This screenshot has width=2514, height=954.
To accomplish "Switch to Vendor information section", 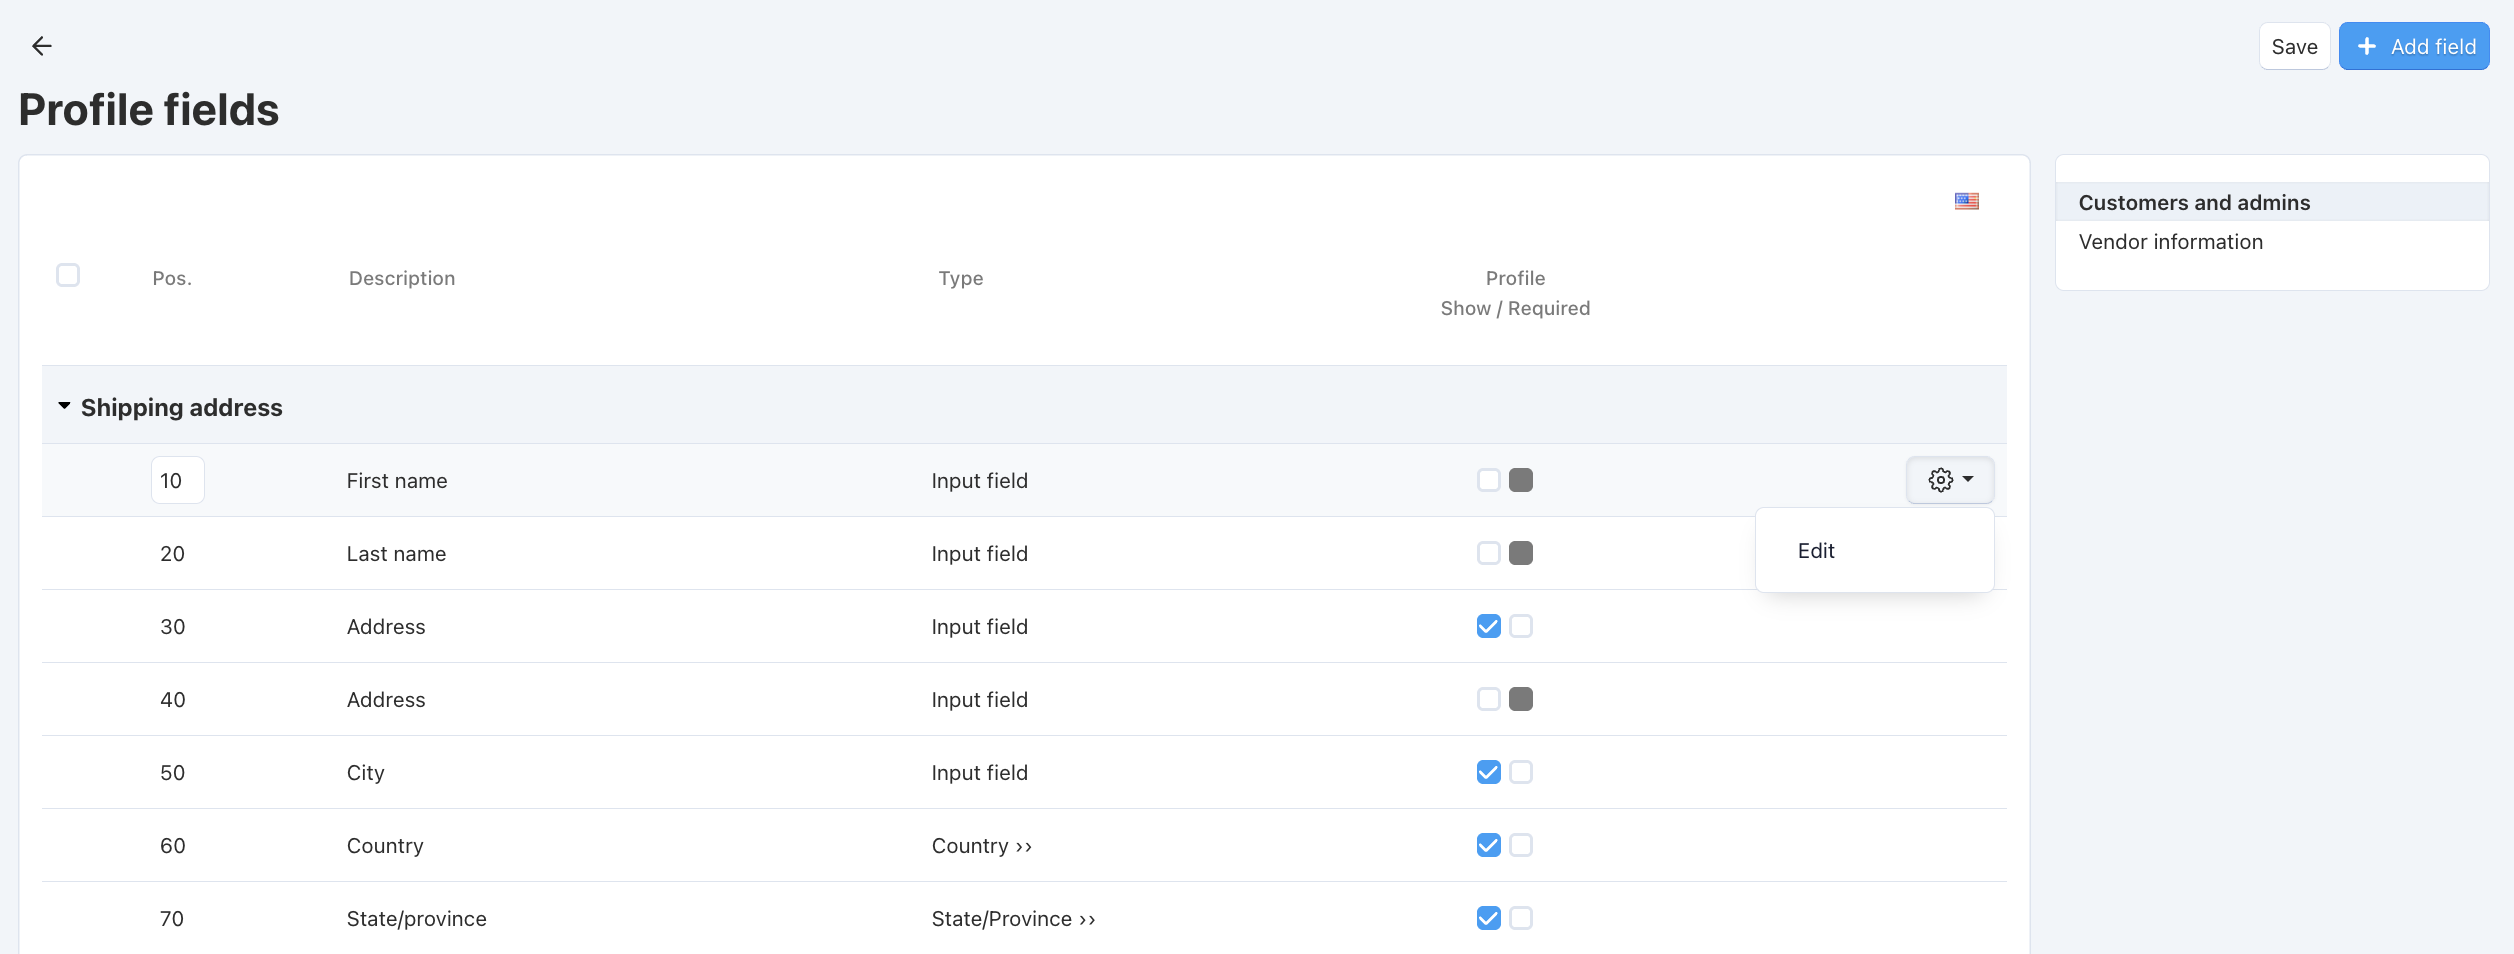I will tap(2170, 242).
